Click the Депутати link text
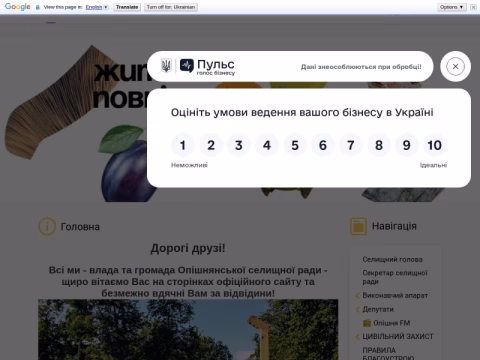The width and height of the screenshot is (480, 360). [378, 309]
